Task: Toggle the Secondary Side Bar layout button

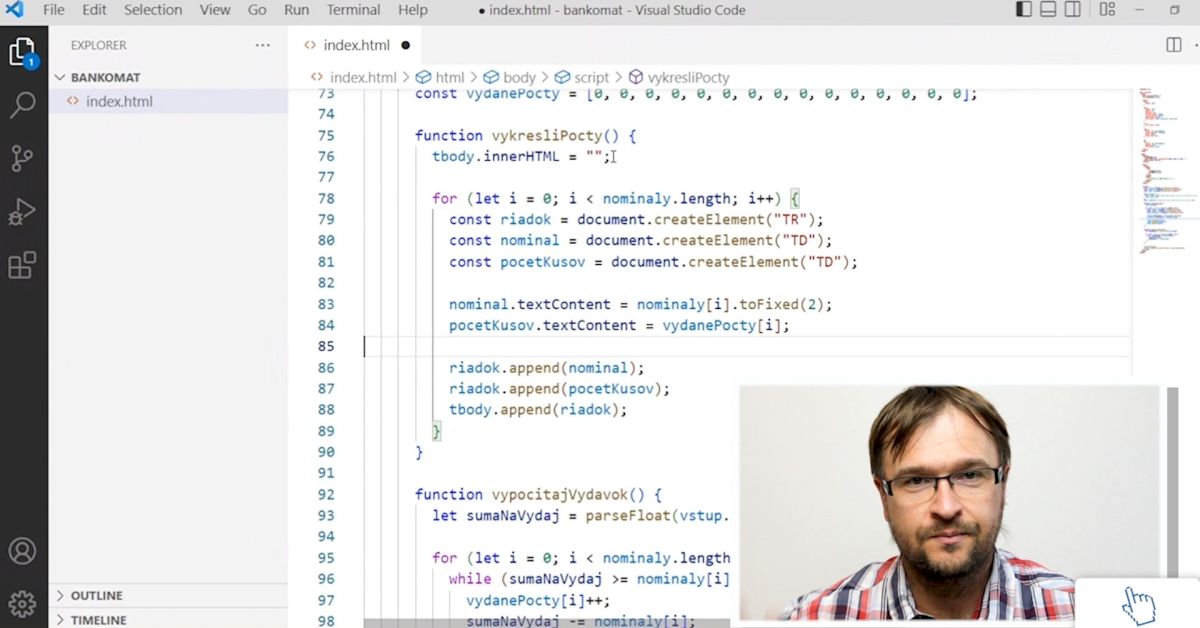Action: click(x=1073, y=10)
